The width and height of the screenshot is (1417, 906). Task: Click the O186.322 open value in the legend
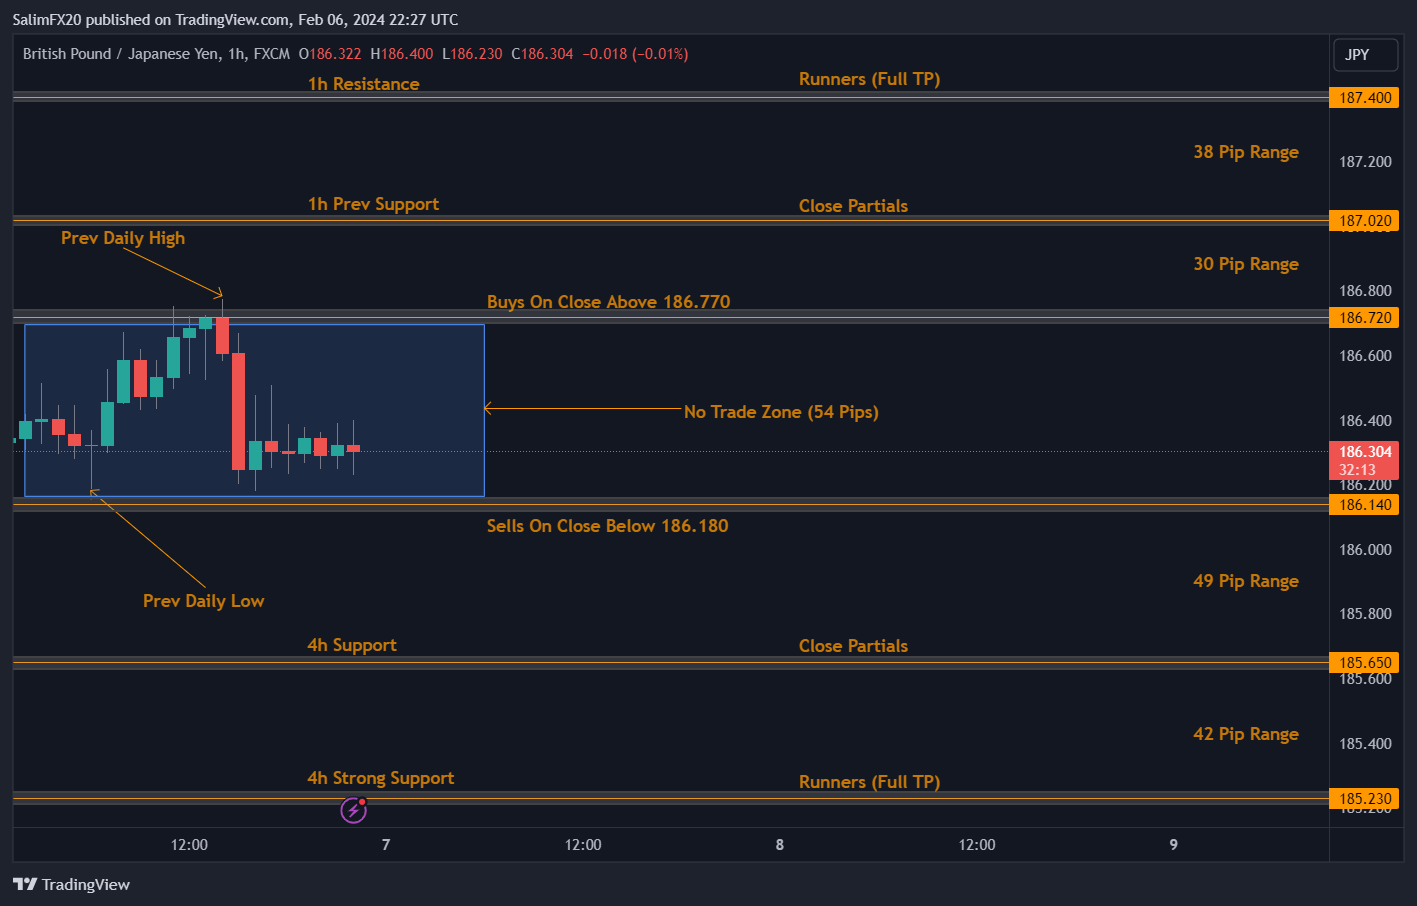point(330,54)
